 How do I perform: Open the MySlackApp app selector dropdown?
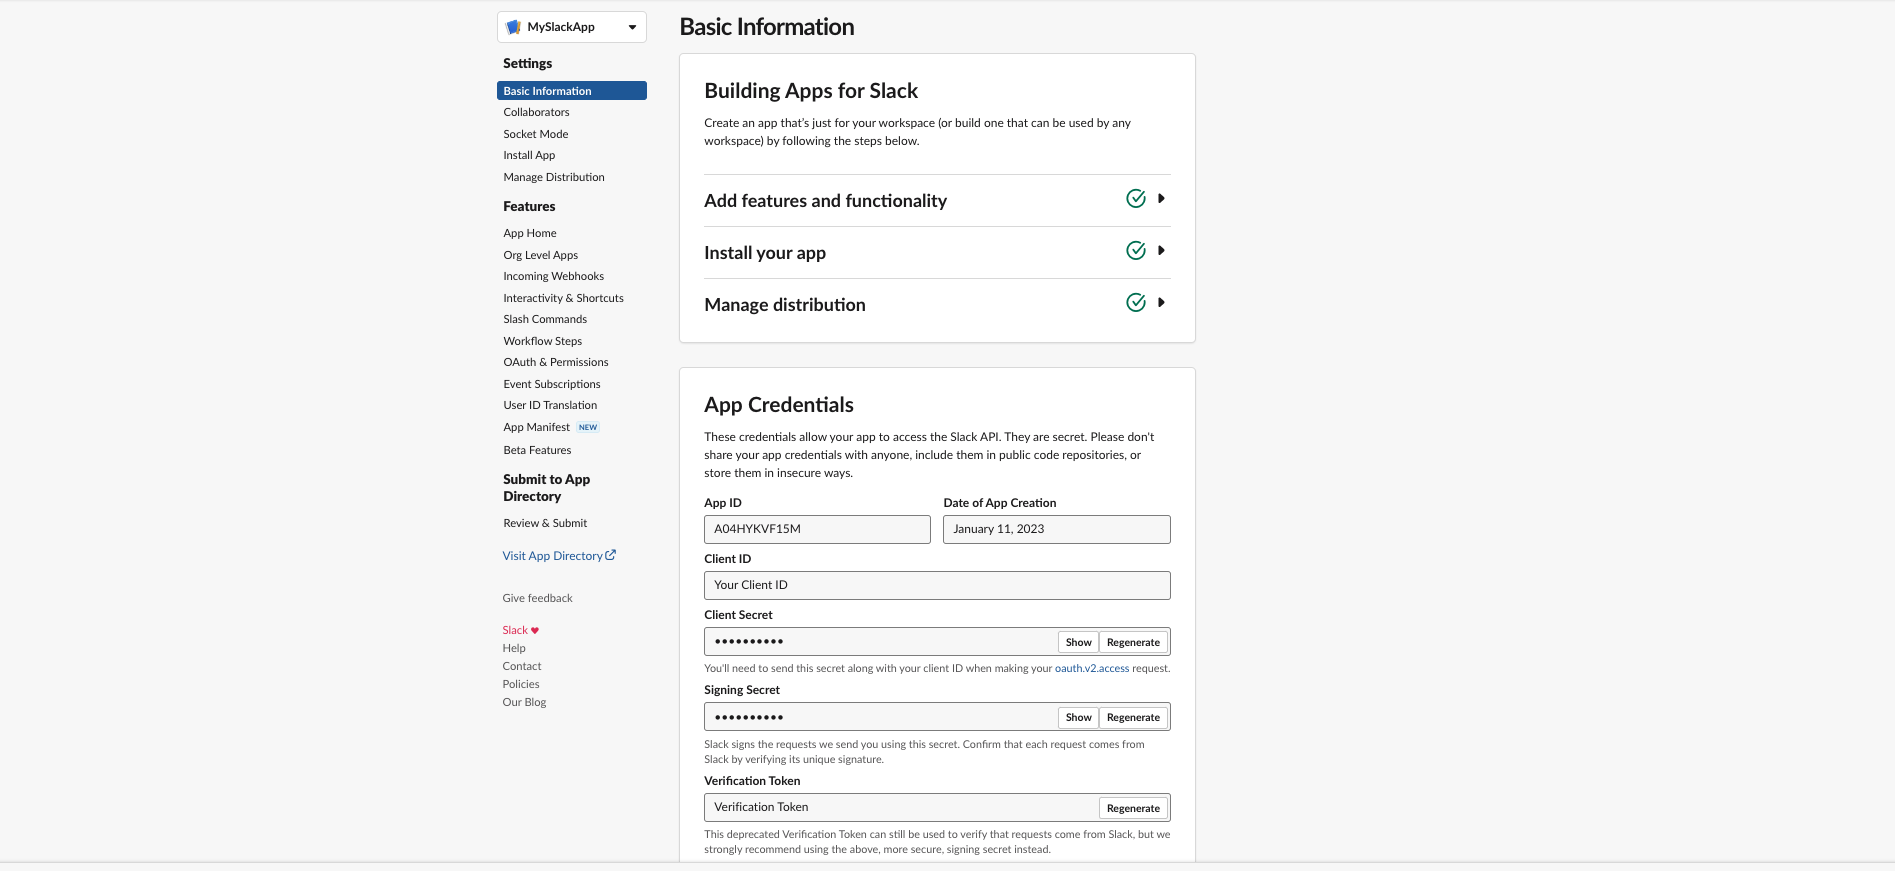pyautogui.click(x=631, y=27)
